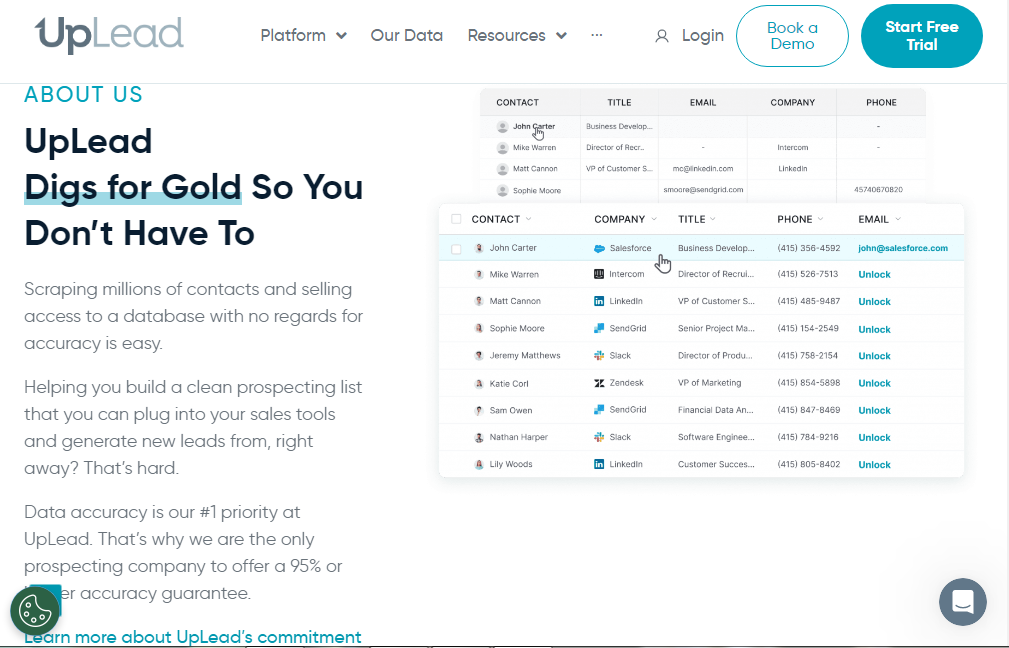The height and width of the screenshot is (648, 1009).
Task: Click the Zendesk company logo icon
Action: point(599,383)
